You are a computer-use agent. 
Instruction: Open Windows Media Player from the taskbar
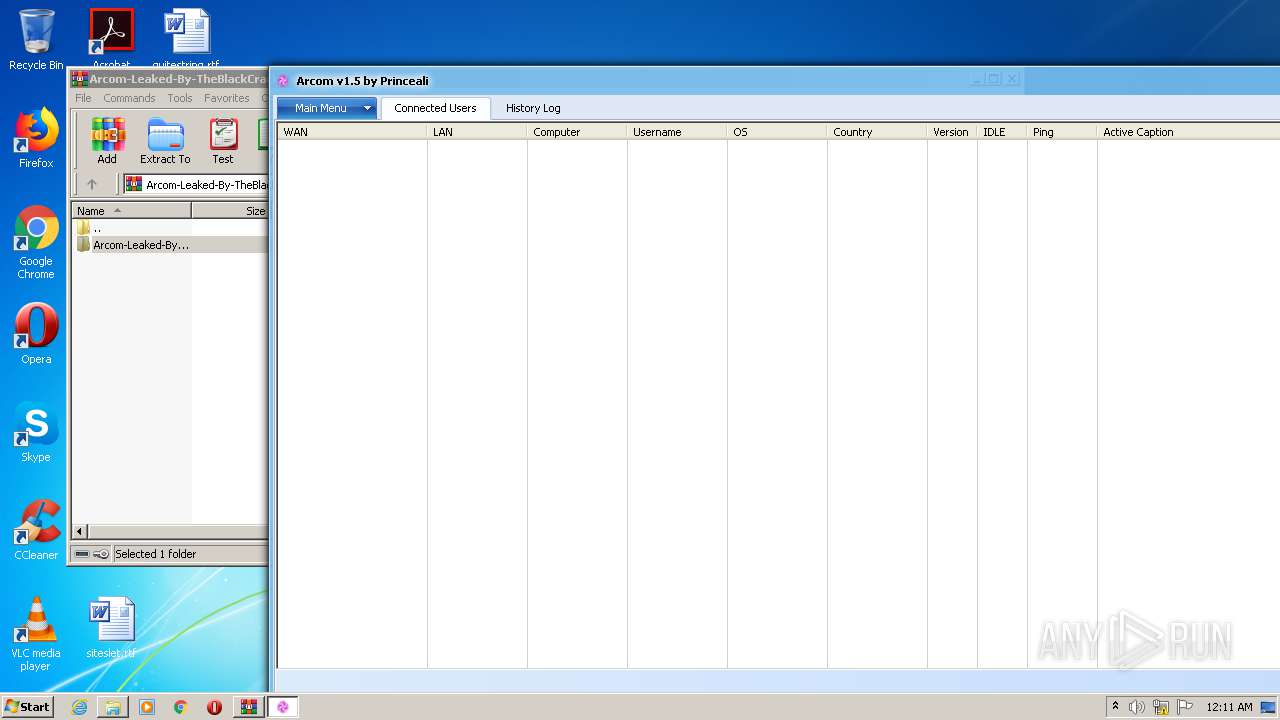point(147,707)
